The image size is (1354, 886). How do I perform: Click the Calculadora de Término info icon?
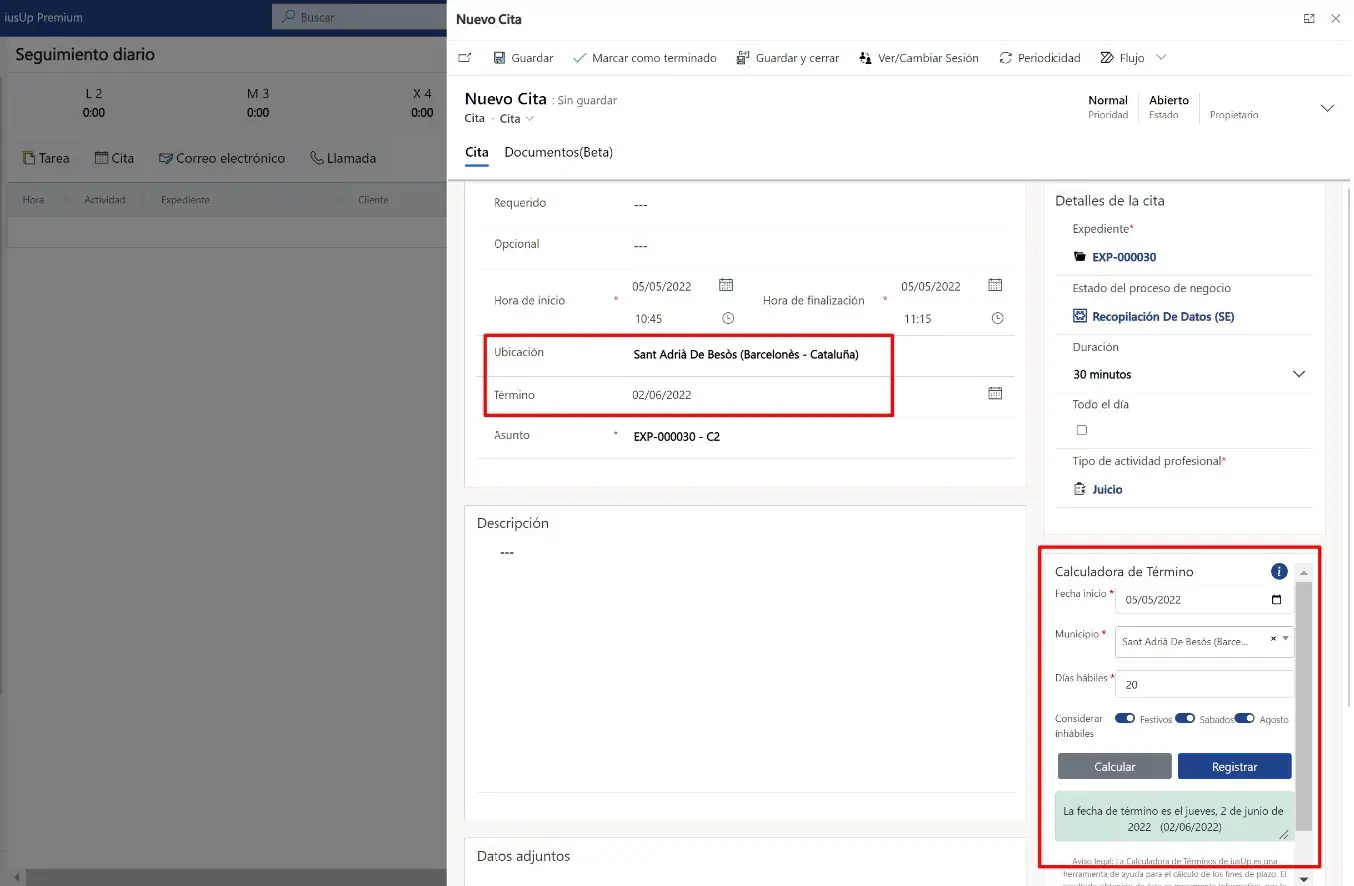1278,571
